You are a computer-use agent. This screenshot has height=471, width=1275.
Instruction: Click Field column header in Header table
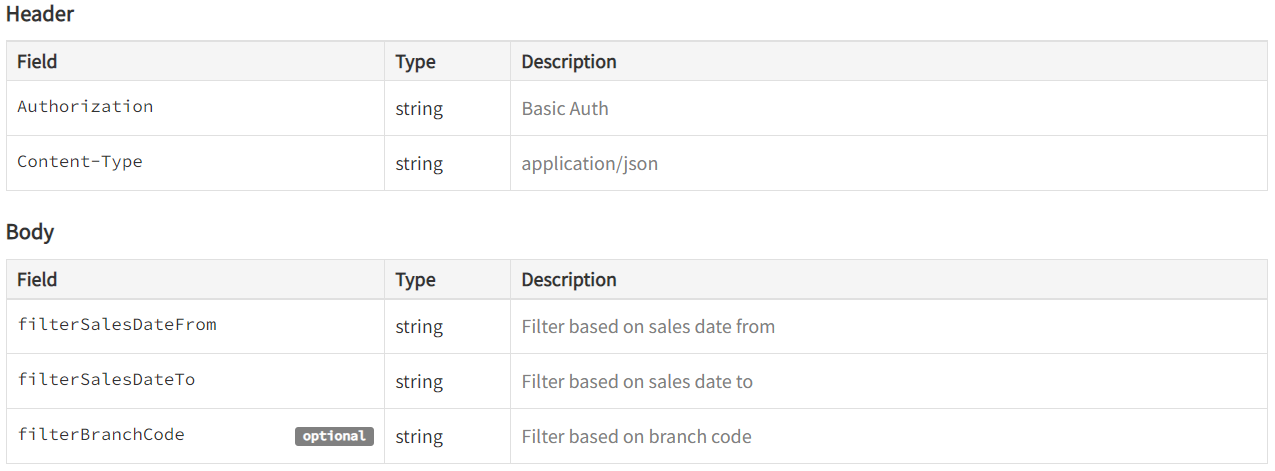click(x=37, y=61)
